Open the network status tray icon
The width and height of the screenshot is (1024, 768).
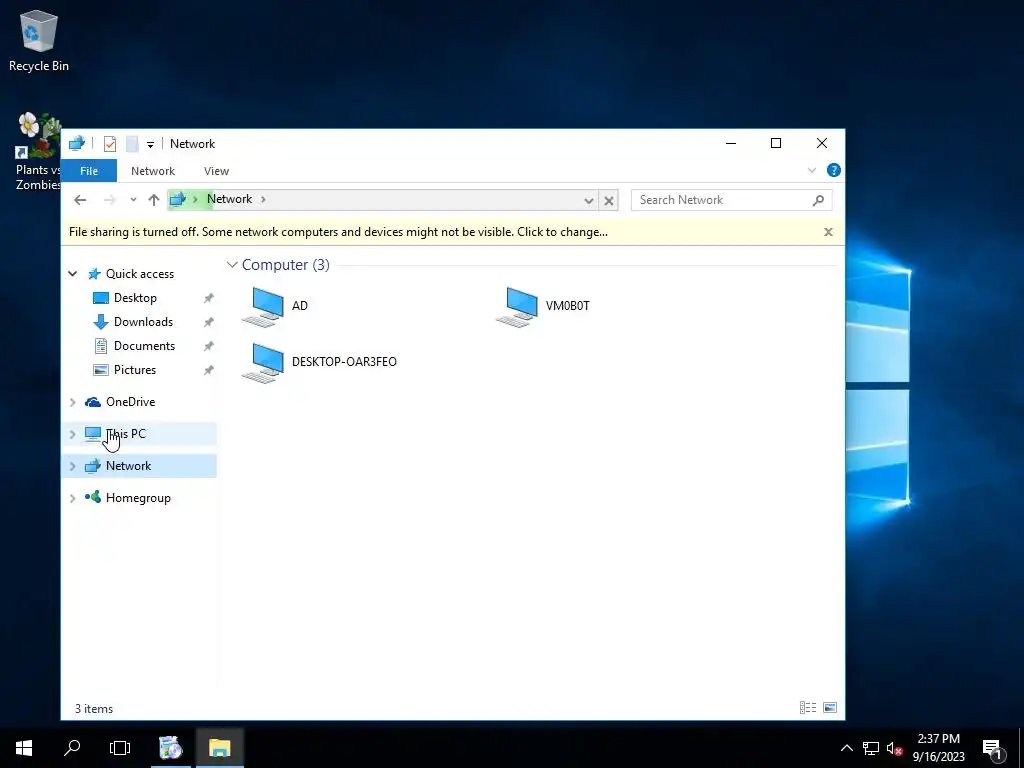tap(871, 748)
